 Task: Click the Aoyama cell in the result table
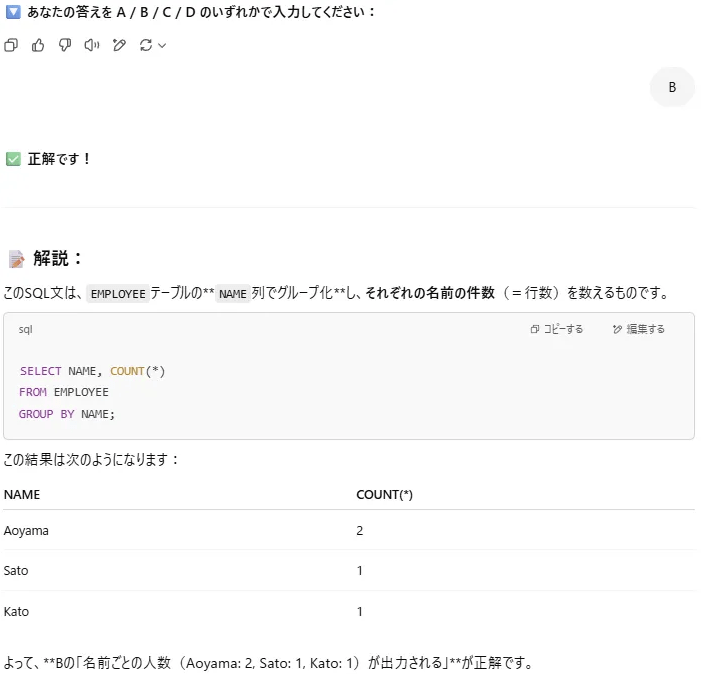tap(26, 531)
